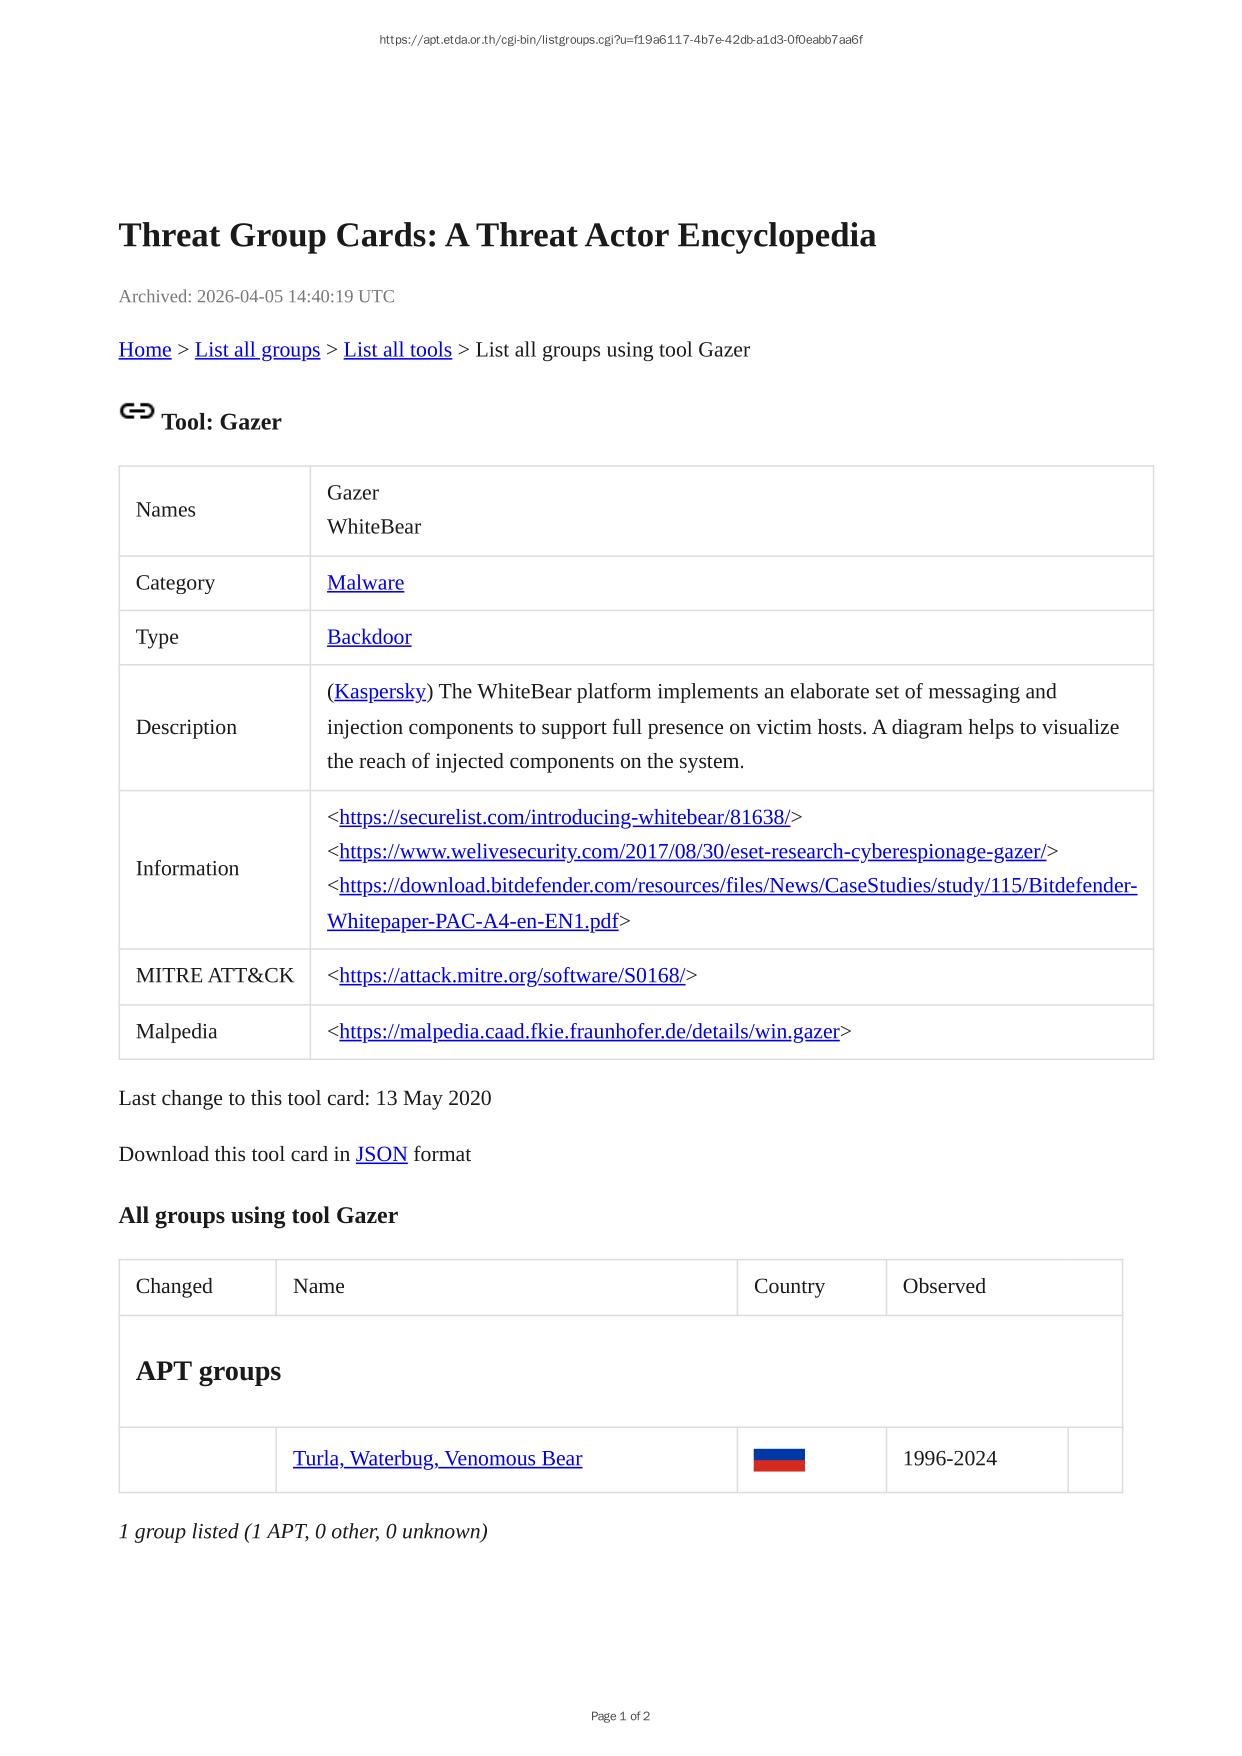Viewport: 1242px width, 1756px height.
Task: Open the securelist introducing-whitebear link
Action: tap(564, 817)
